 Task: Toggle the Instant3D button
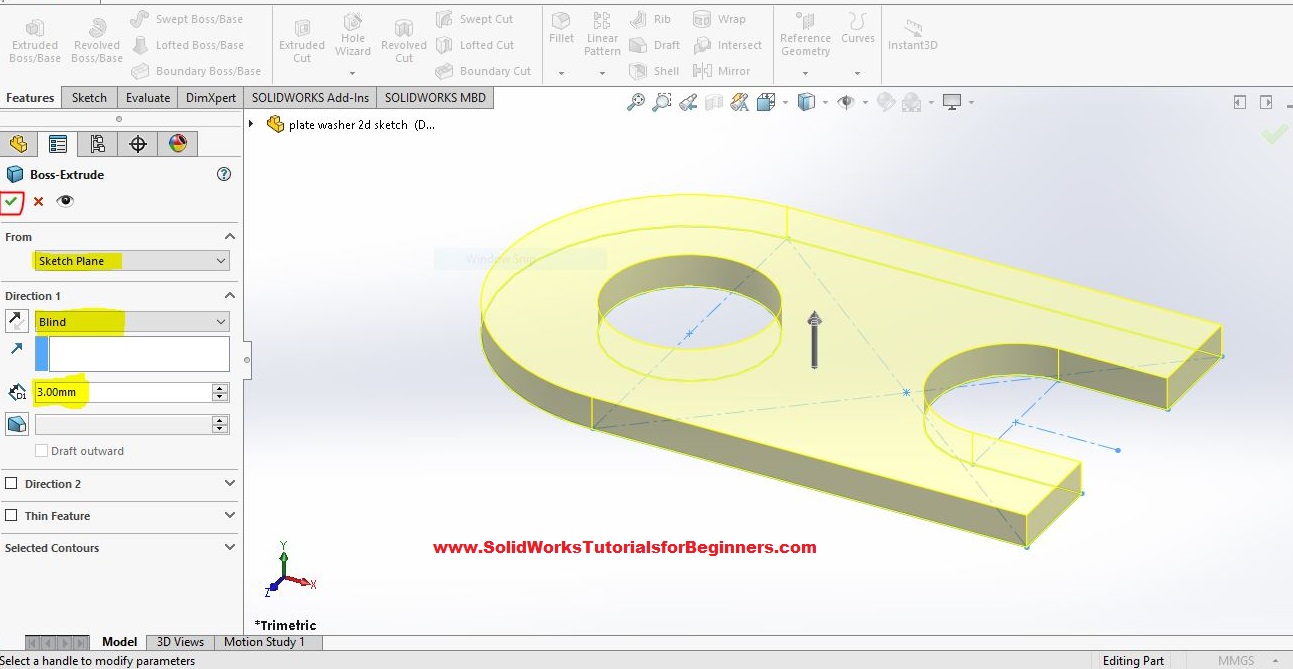click(x=911, y=34)
